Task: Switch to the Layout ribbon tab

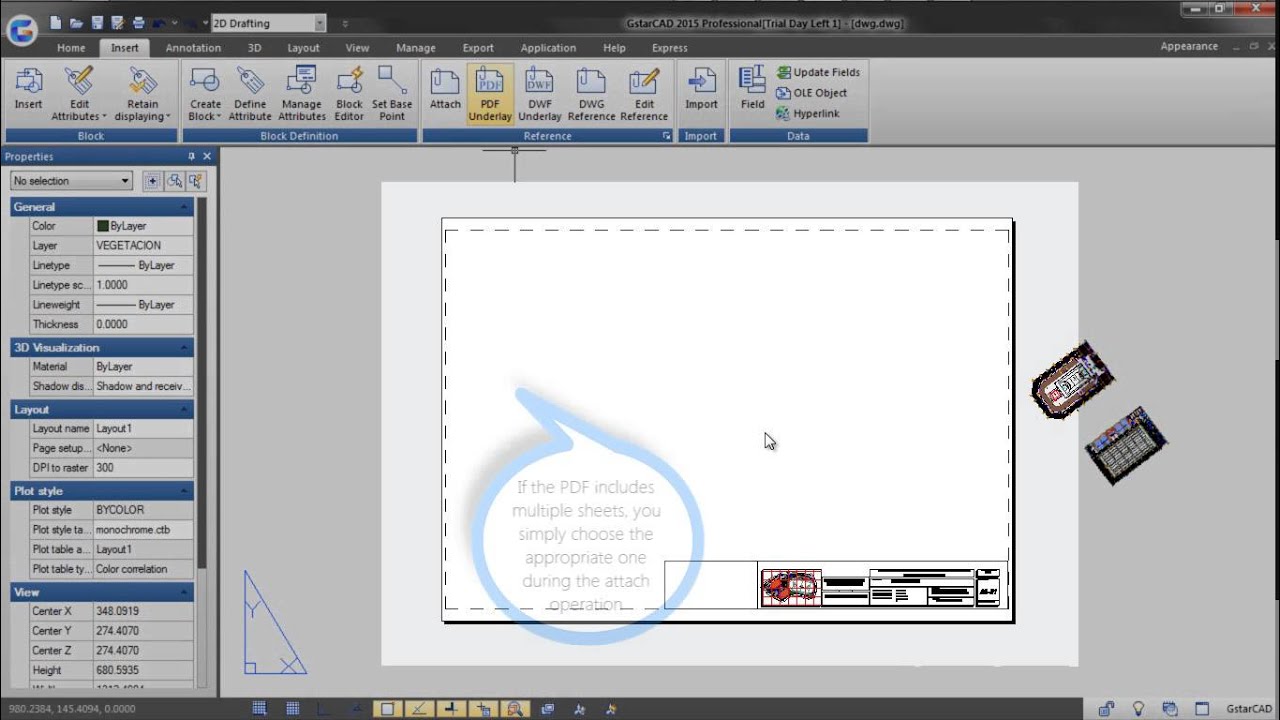Action: [x=304, y=48]
